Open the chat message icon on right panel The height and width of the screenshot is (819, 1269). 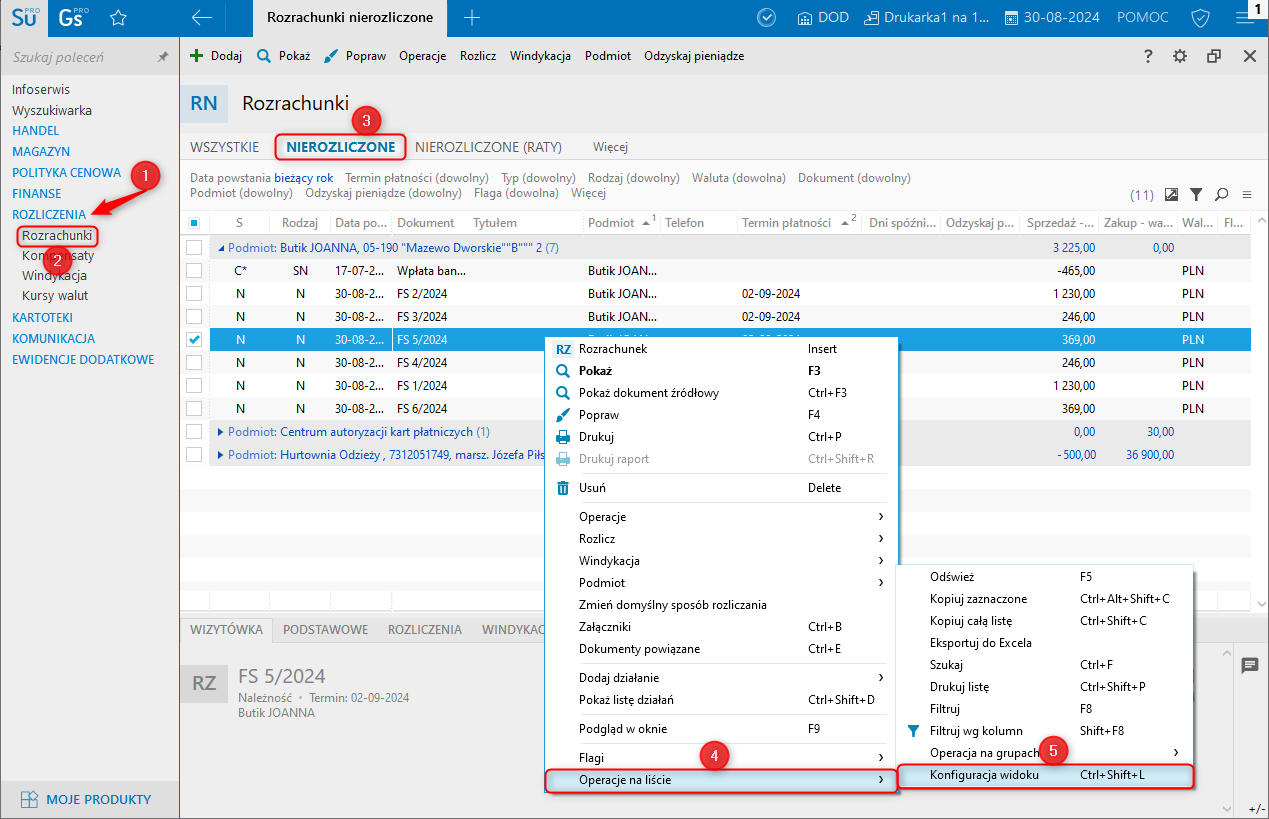1249,666
